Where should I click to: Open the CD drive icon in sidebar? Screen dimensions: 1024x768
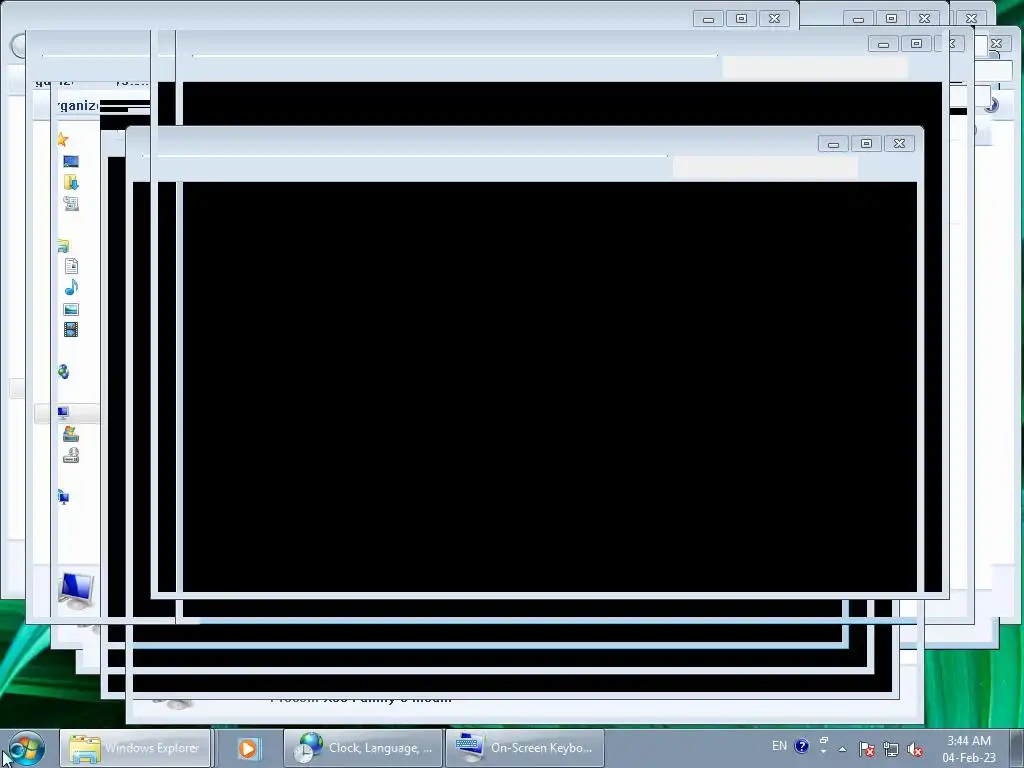click(71, 455)
